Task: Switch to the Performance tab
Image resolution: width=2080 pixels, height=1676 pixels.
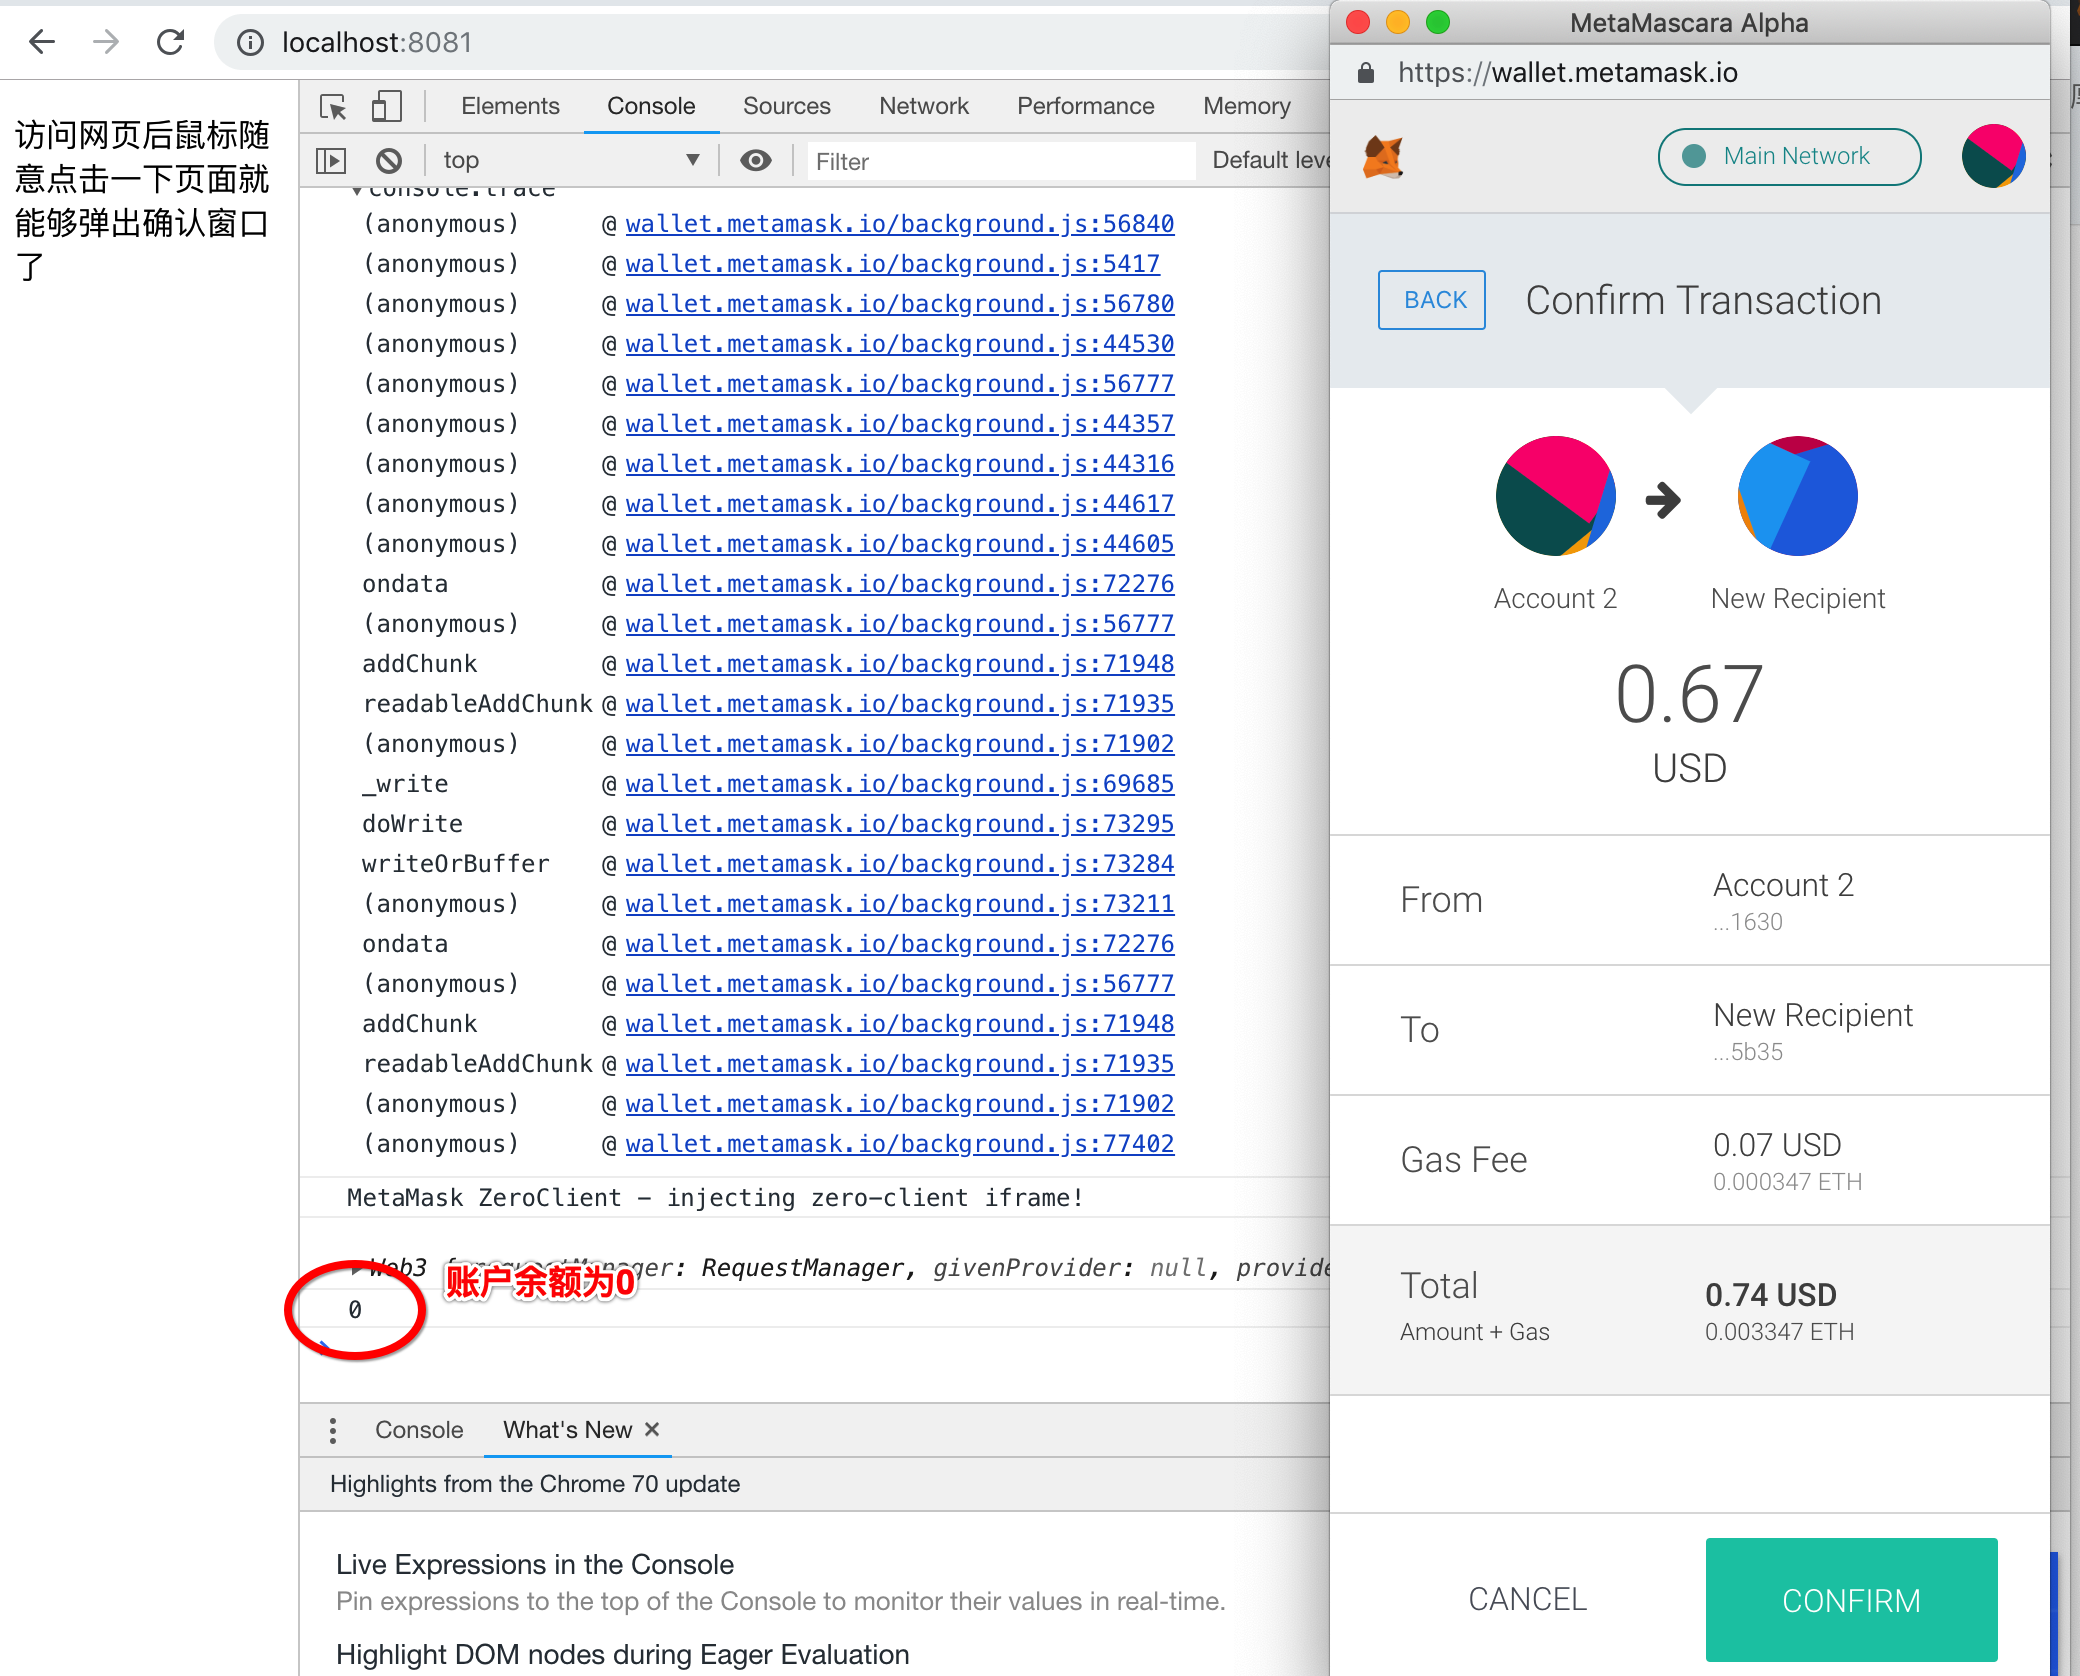Action: pyautogui.click(x=1085, y=106)
